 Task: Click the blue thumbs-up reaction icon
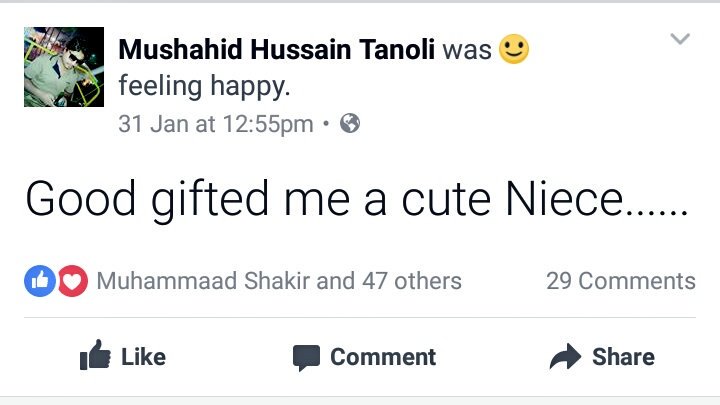point(39,281)
